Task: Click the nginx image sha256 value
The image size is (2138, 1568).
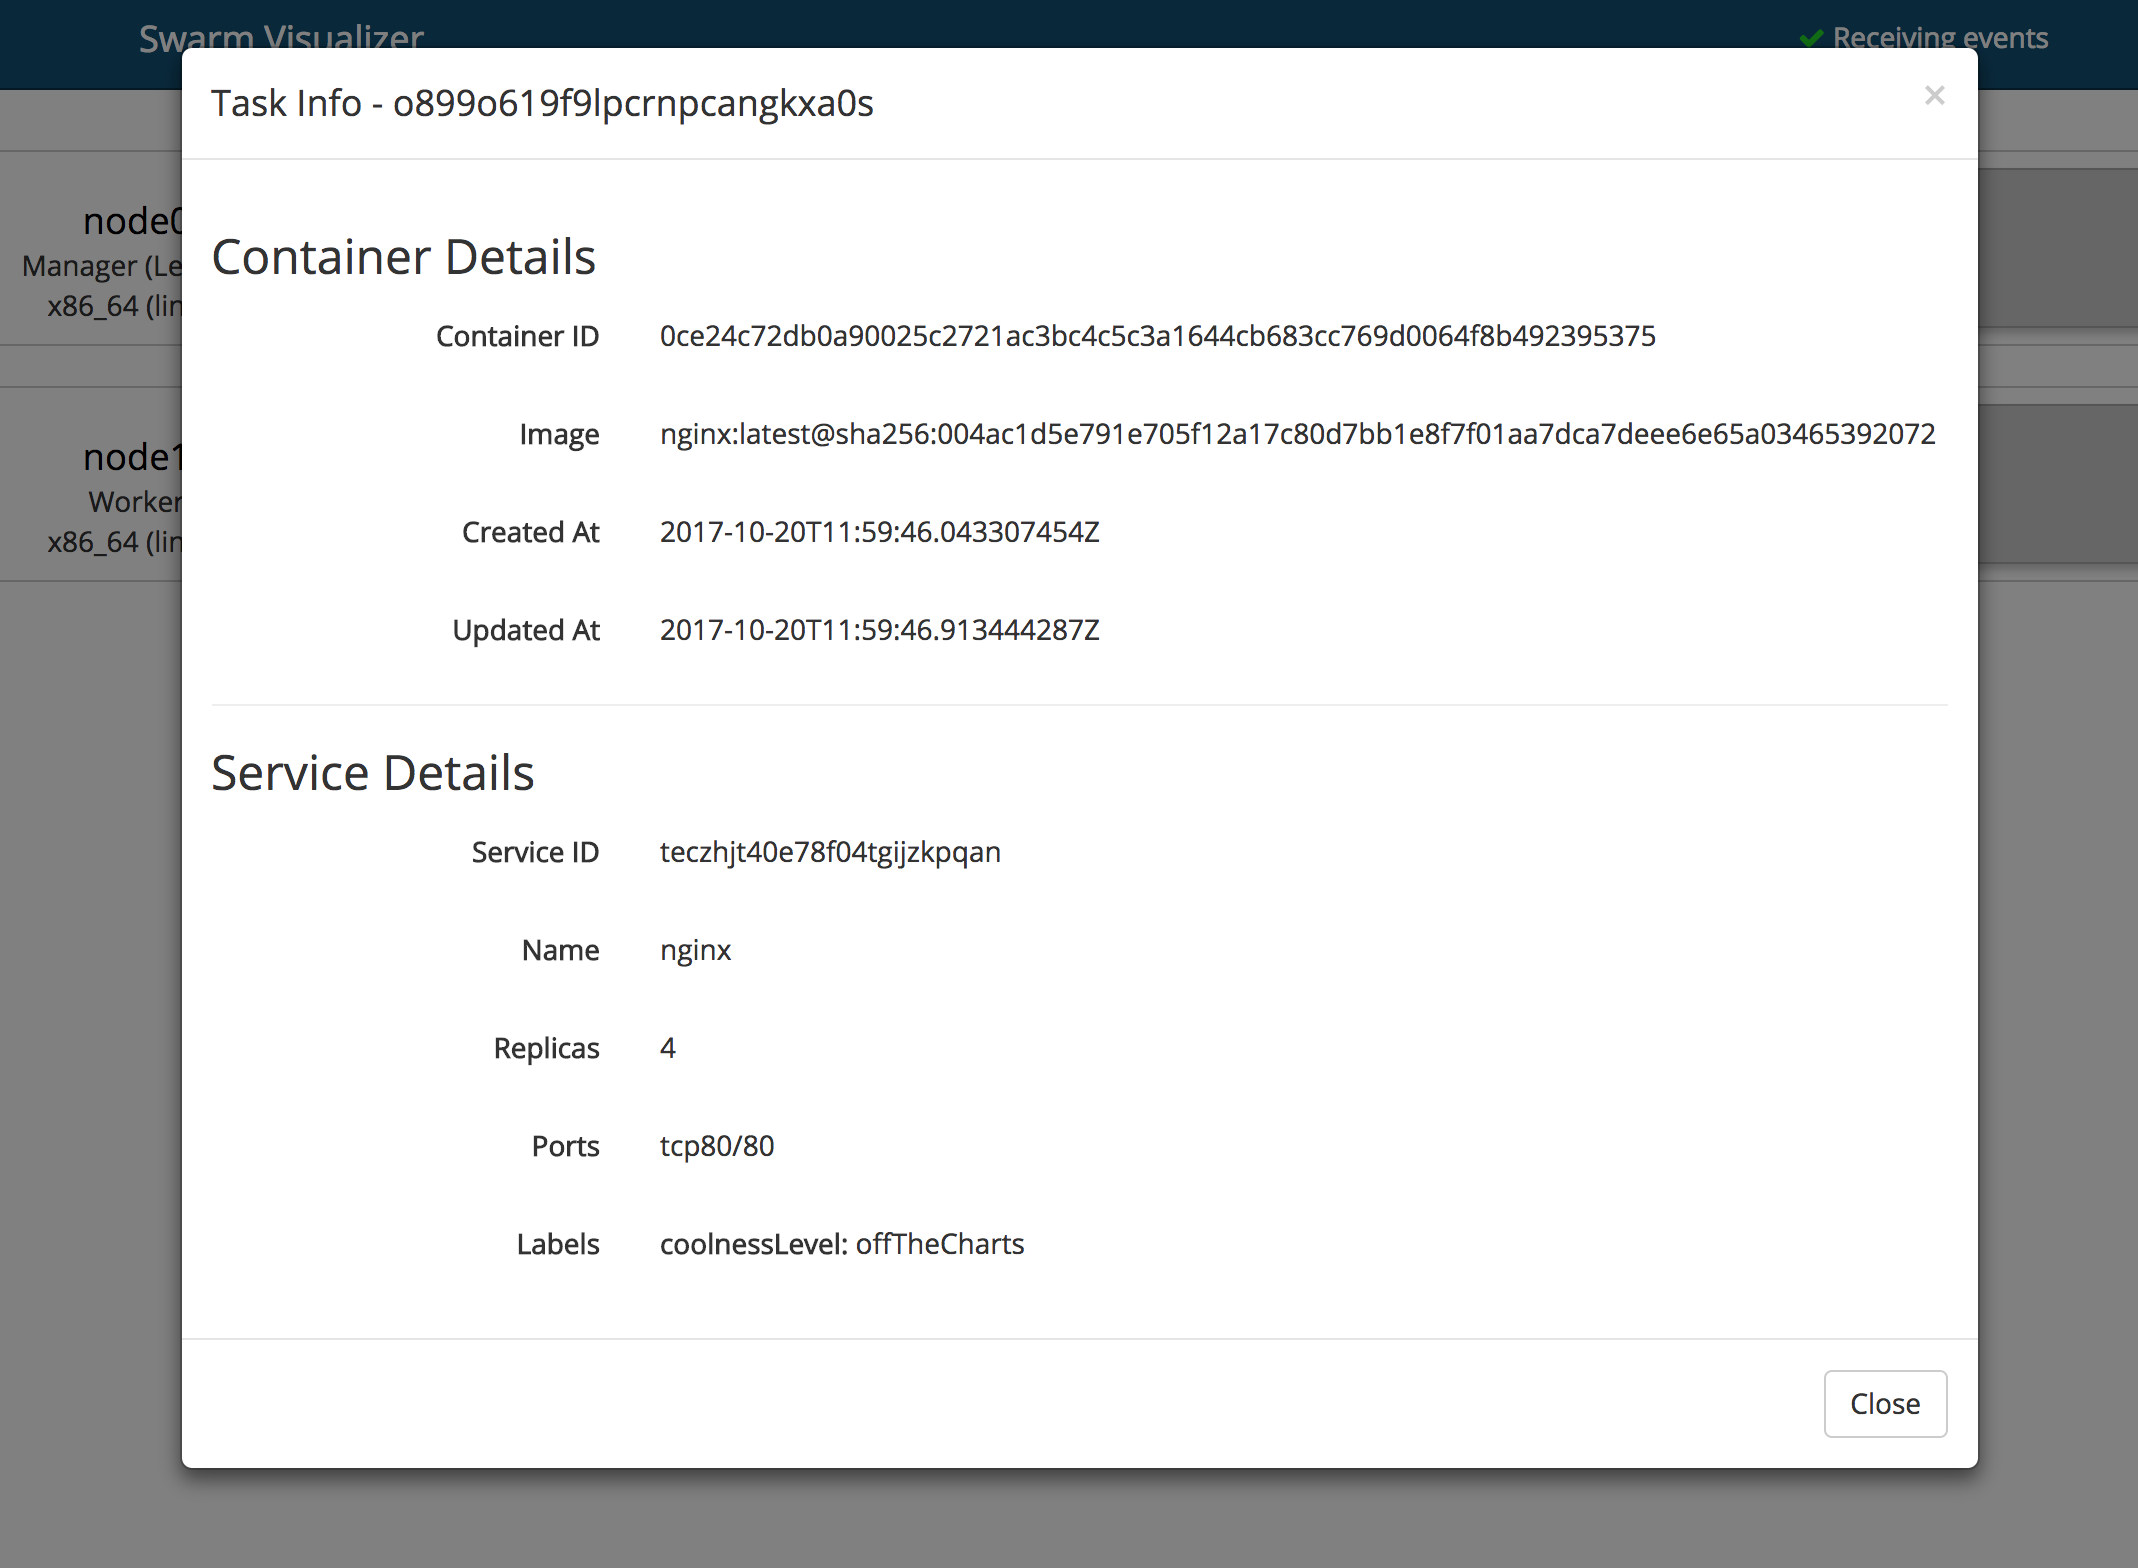Action: click(x=1297, y=434)
